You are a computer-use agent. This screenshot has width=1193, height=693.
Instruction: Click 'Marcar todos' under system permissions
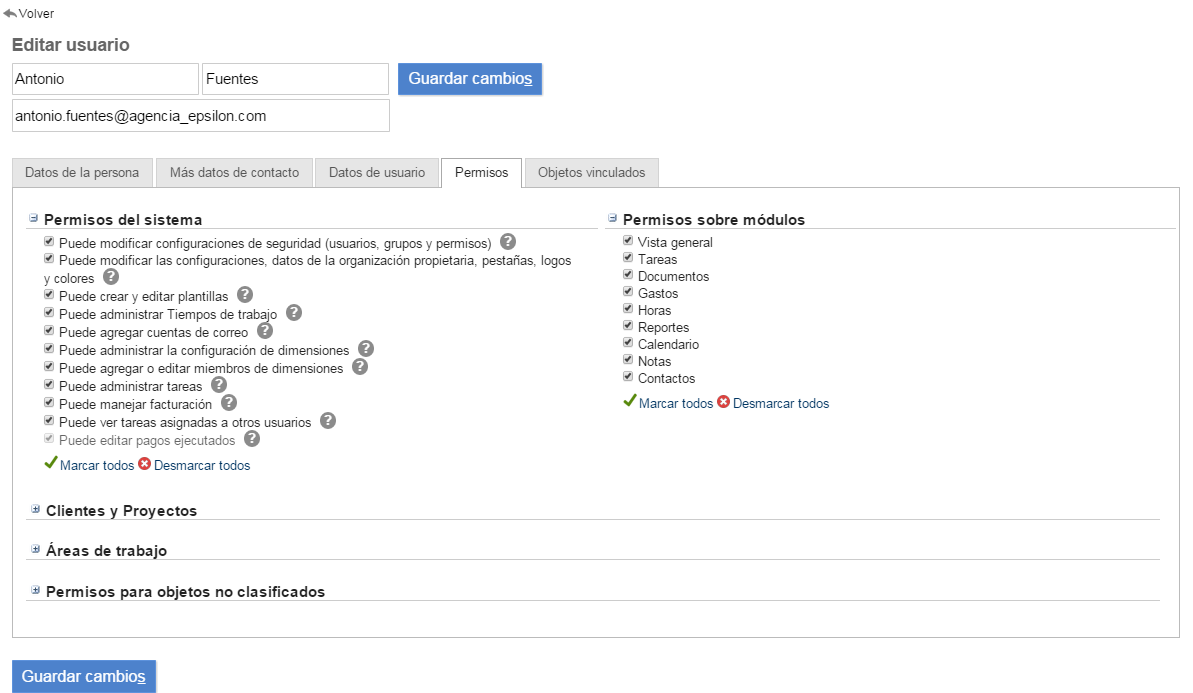pyautogui.click(x=96, y=465)
